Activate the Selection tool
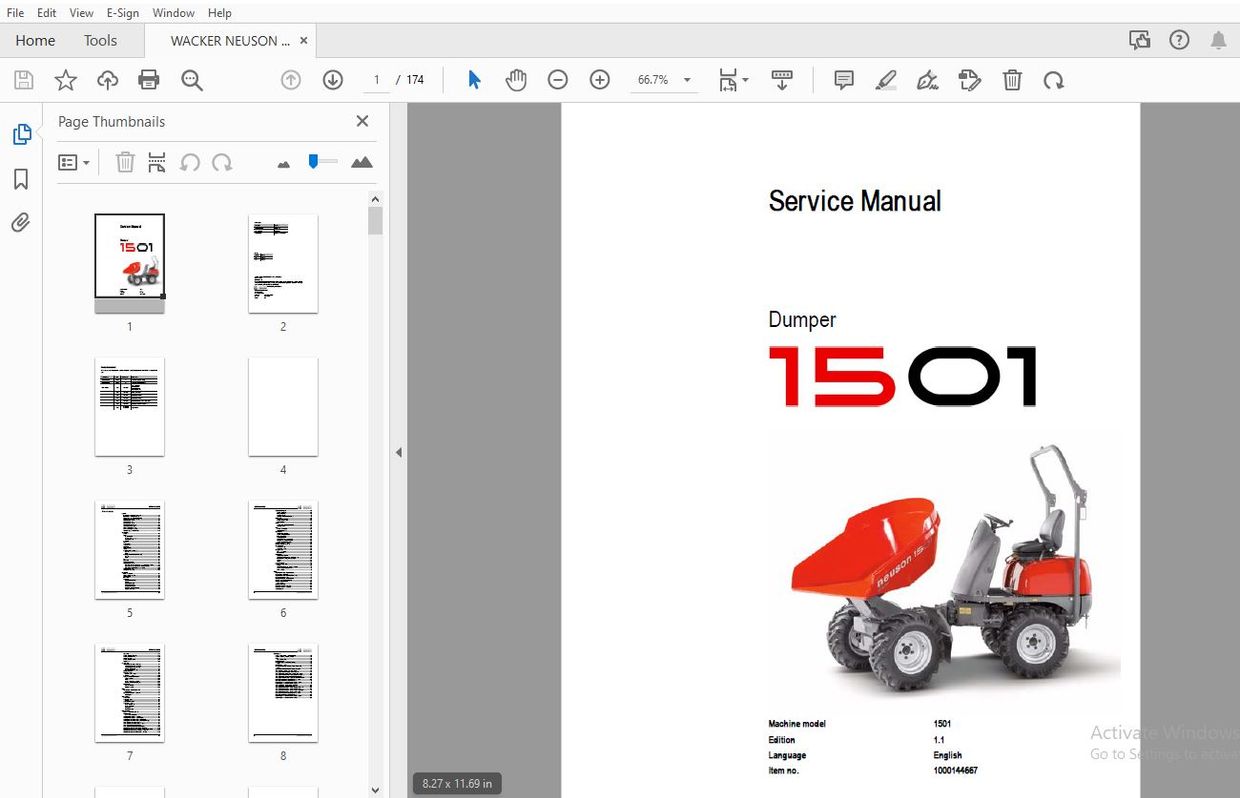Image resolution: width=1240 pixels, height=798 pixels. (x=474, y=79)
